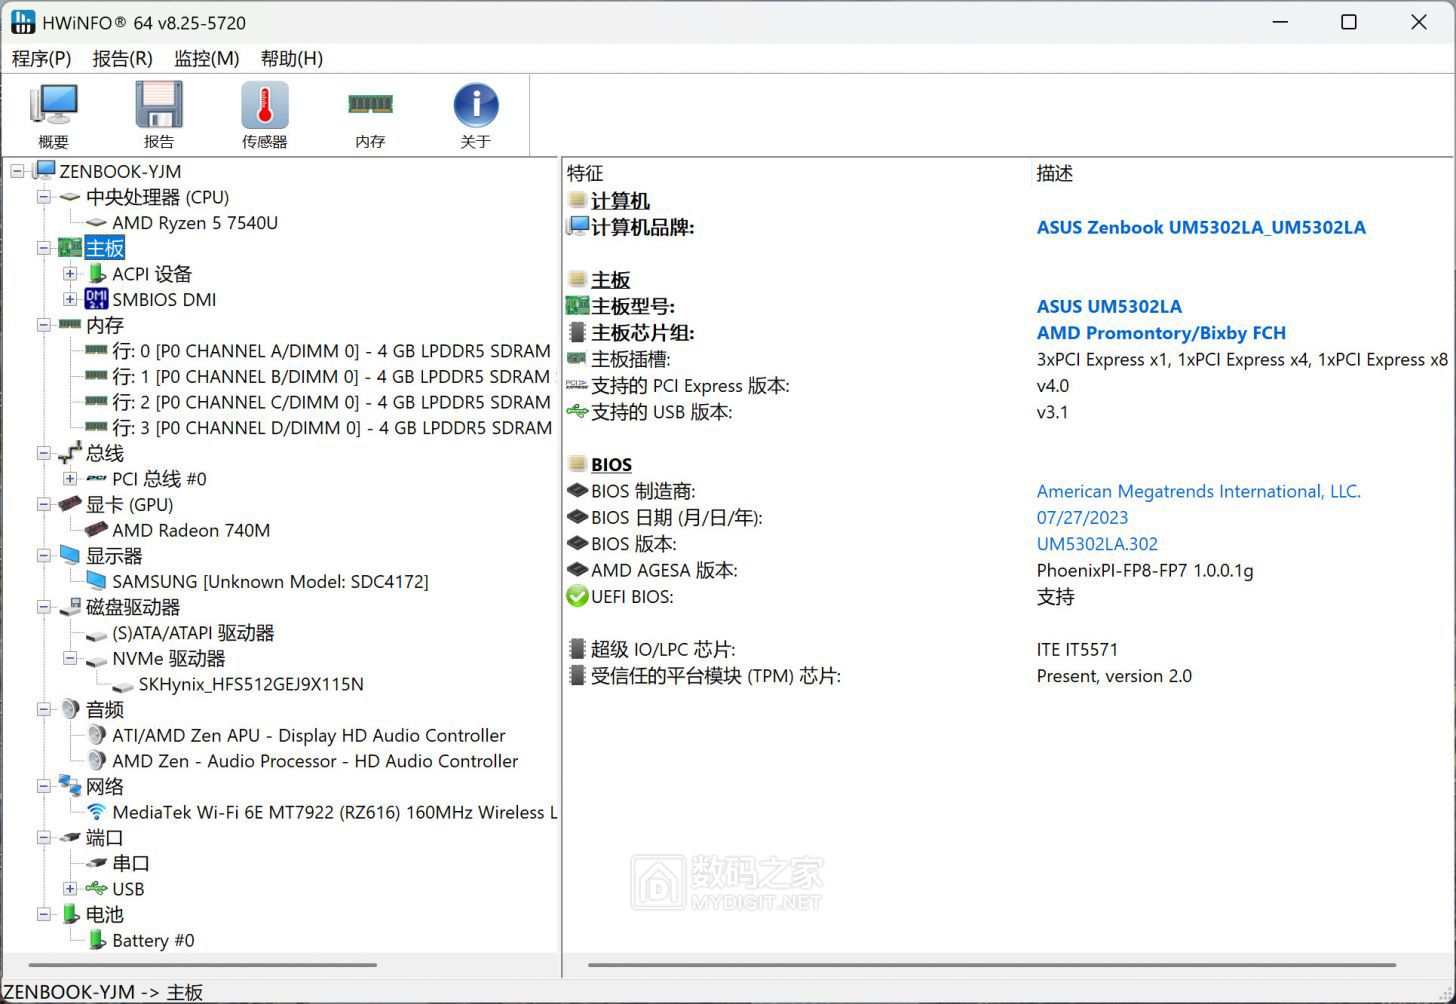Click the 报告 floppy disk icon
1456x1004 pixels.
coord(159,105)
